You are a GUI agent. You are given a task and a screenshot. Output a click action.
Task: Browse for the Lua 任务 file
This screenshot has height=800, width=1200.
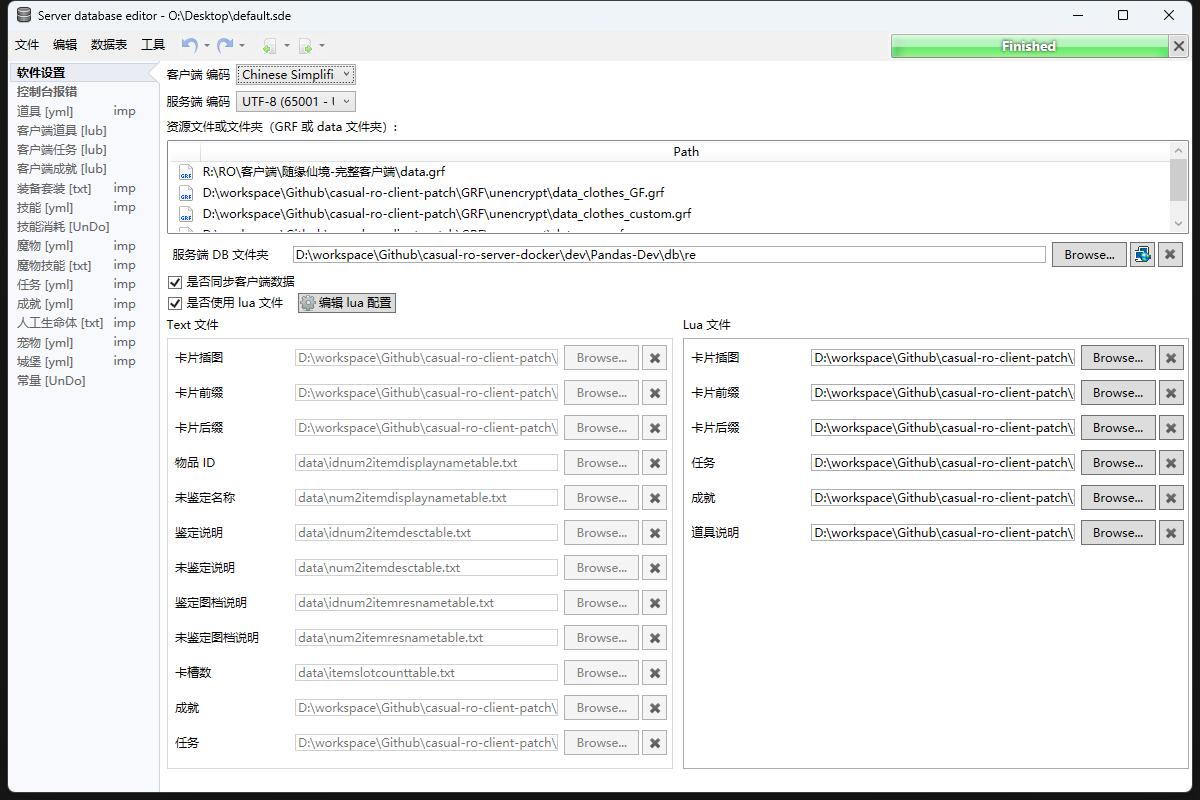click(x=1117, y=463)
